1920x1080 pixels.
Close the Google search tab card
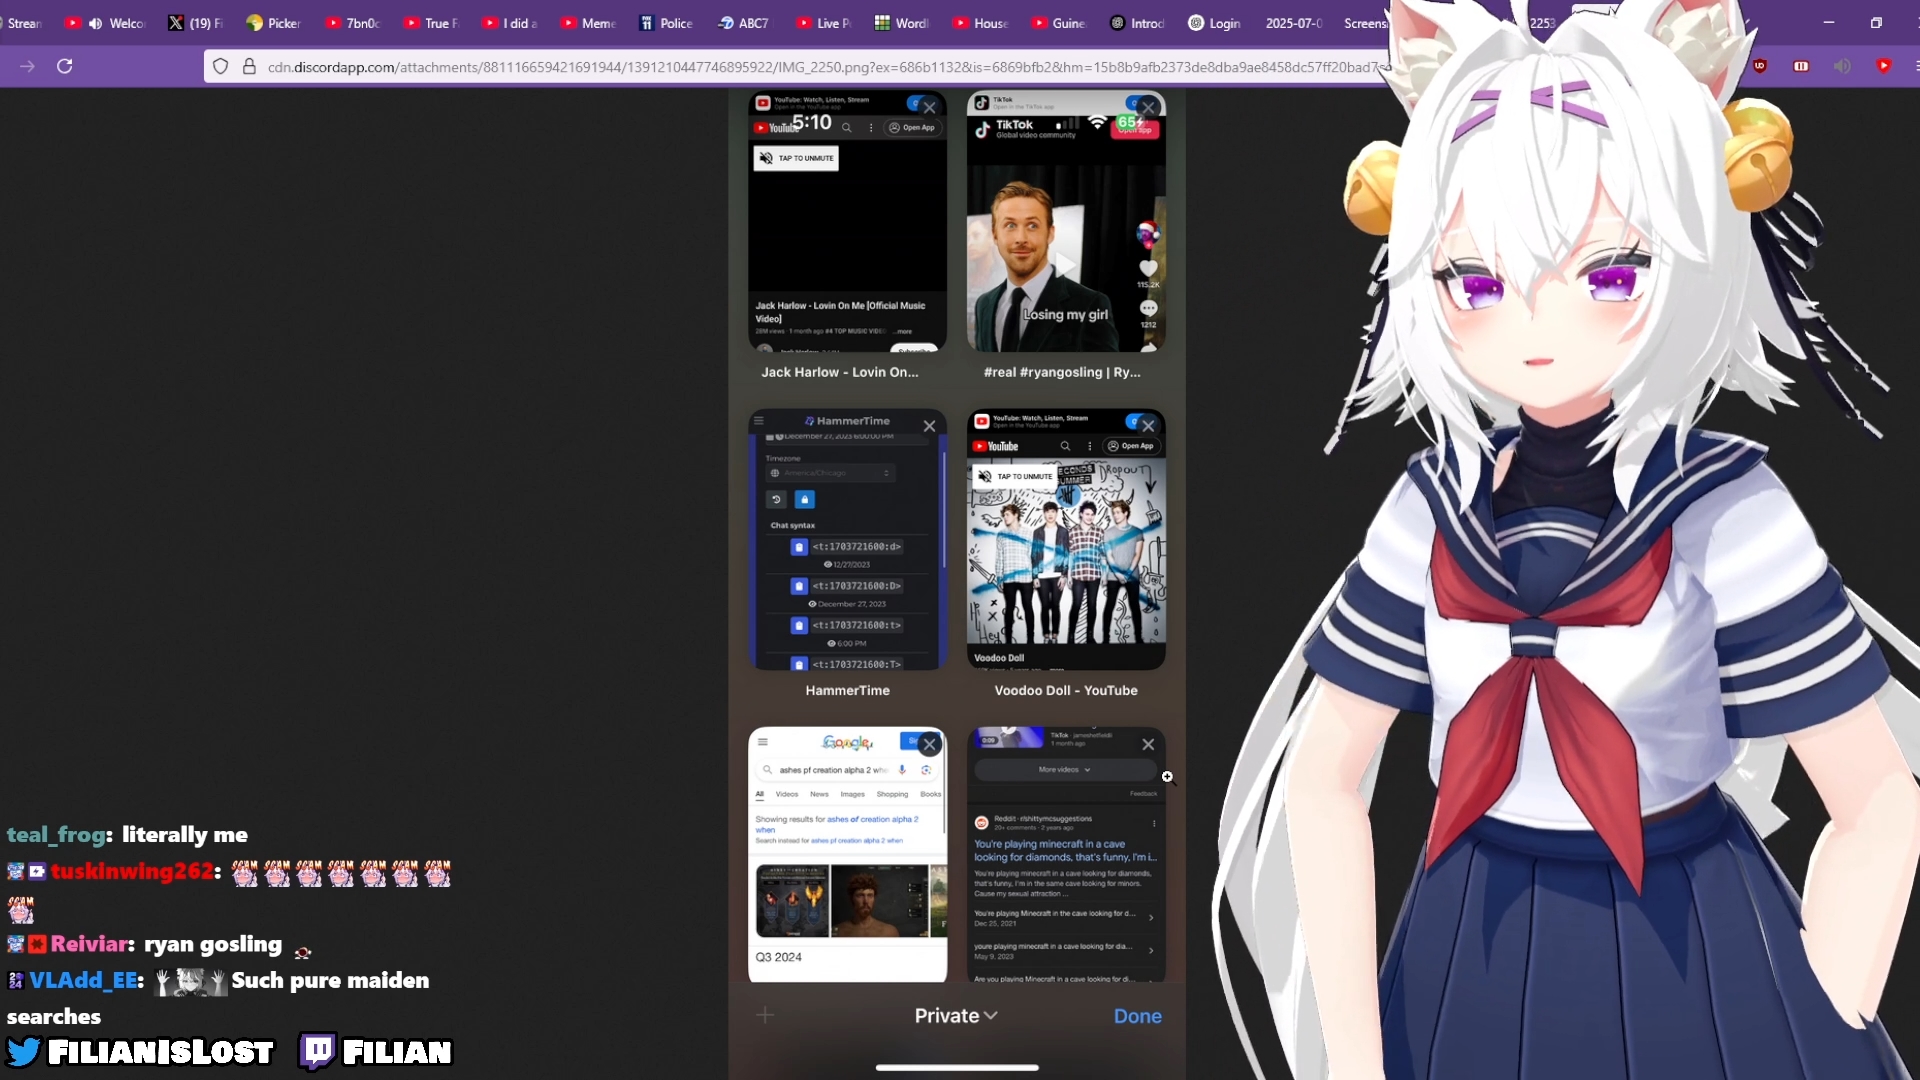pos(929,744)
